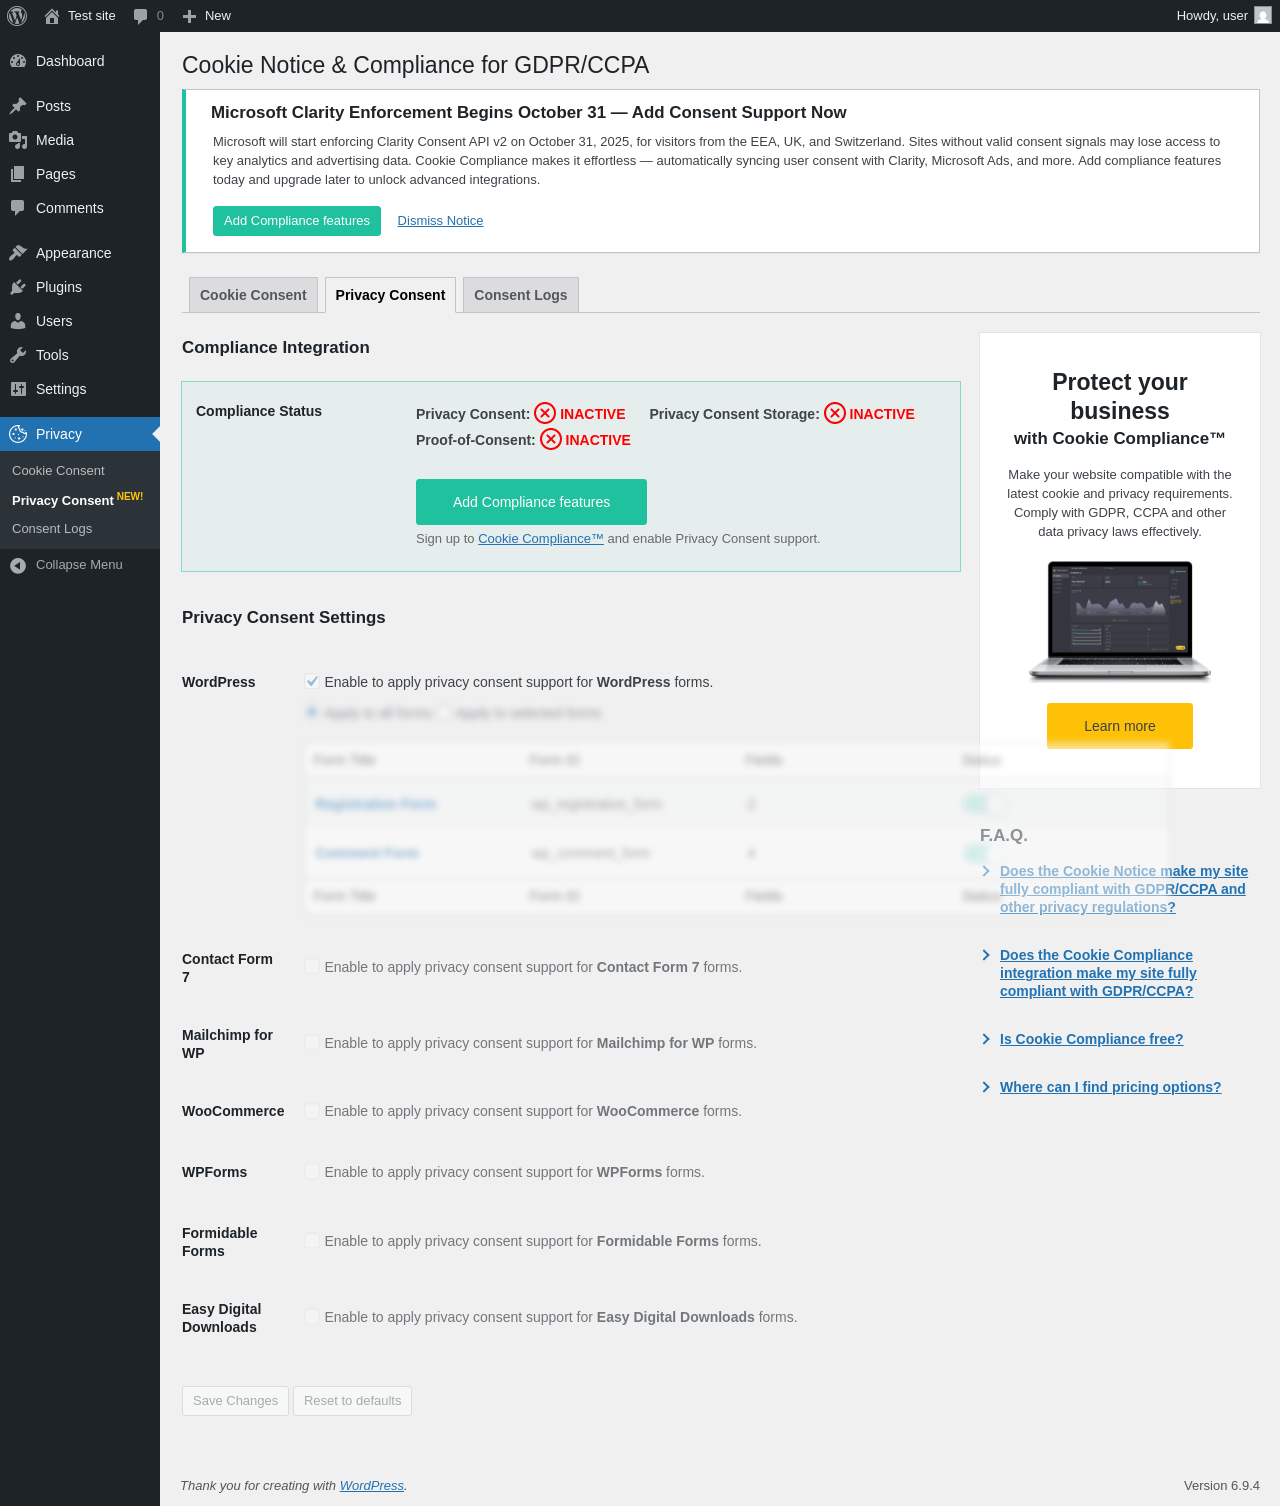Click the Settings sliders icon
Screen dimensions: 1280x1506
point(18,389)
